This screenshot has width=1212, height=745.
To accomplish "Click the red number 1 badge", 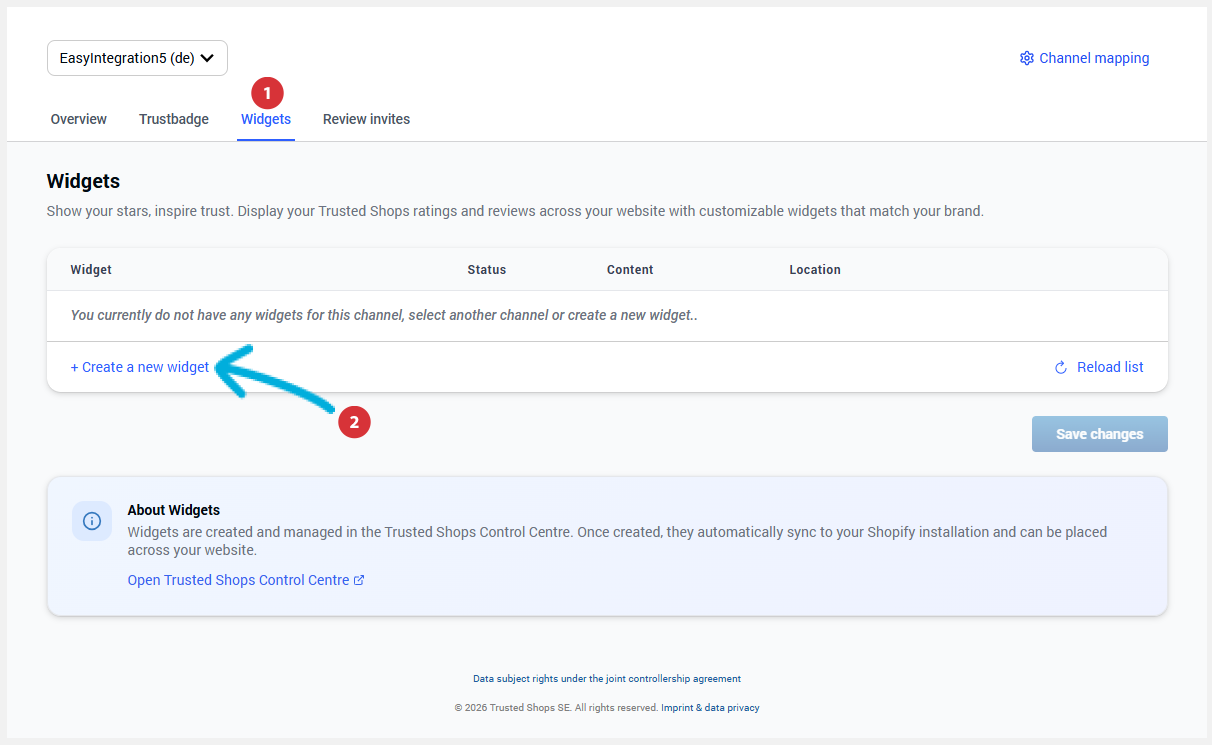I will 267,93.
